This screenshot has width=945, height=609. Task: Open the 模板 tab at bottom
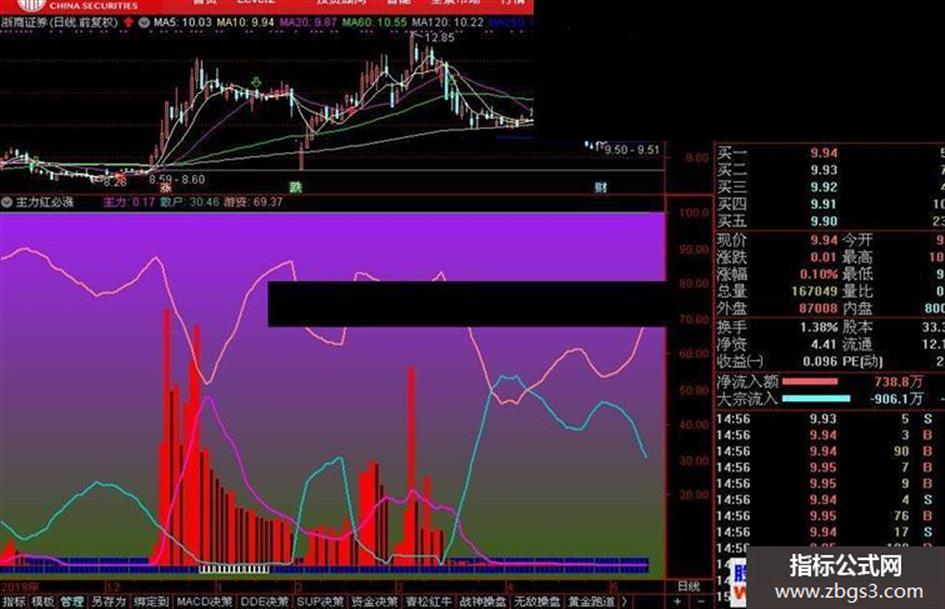[43, 601]
